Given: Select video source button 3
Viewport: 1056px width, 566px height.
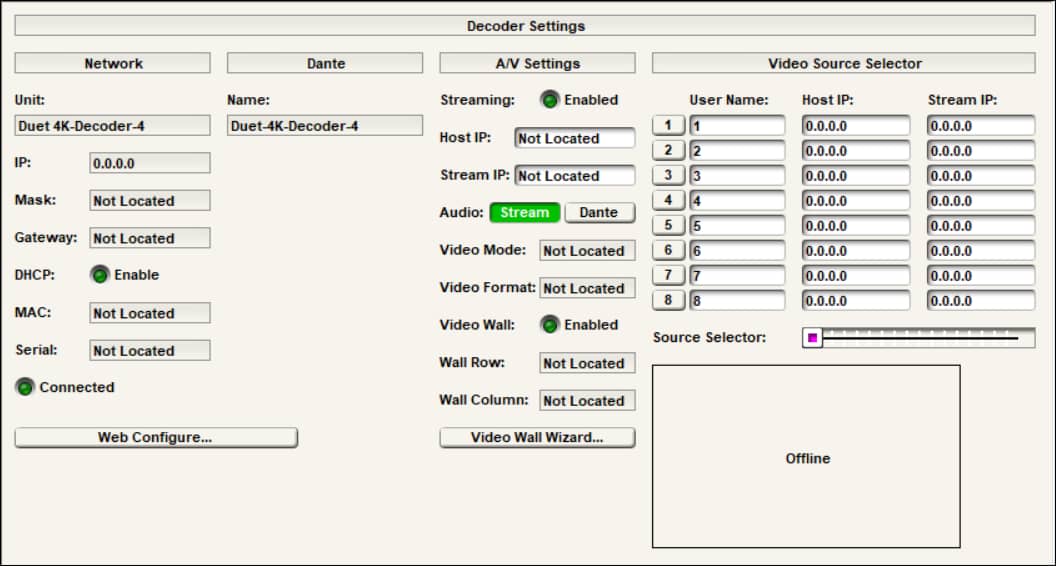Looking at the screenshot, I should (668, 175).
